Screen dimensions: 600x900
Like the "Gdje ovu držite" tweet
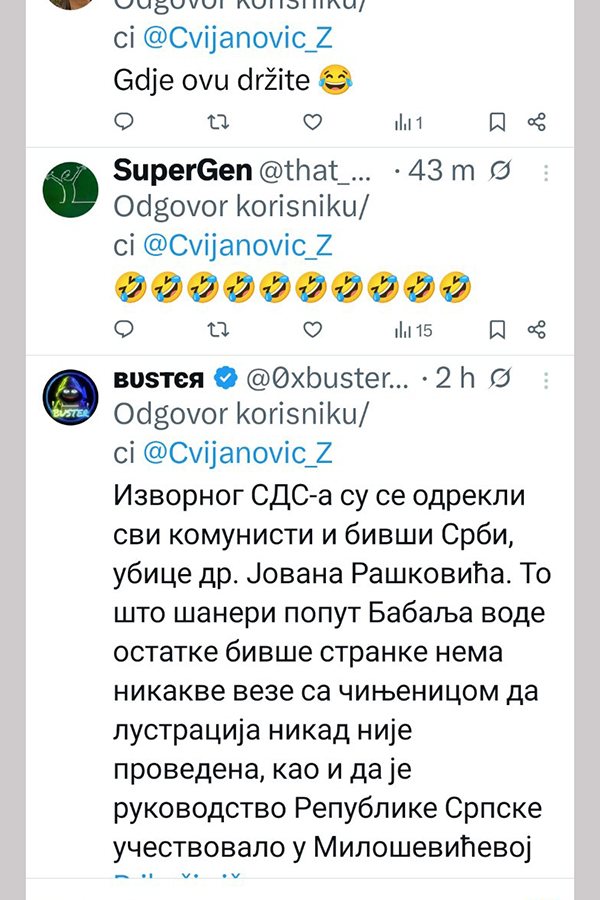tap(312, 122)
